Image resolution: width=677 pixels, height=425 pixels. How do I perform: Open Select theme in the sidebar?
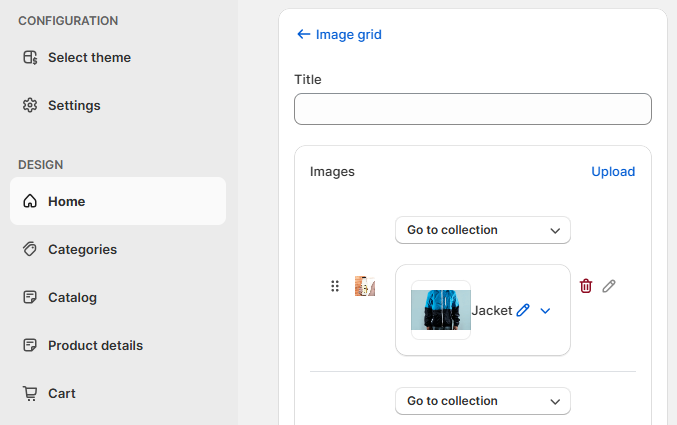(118, 57)
